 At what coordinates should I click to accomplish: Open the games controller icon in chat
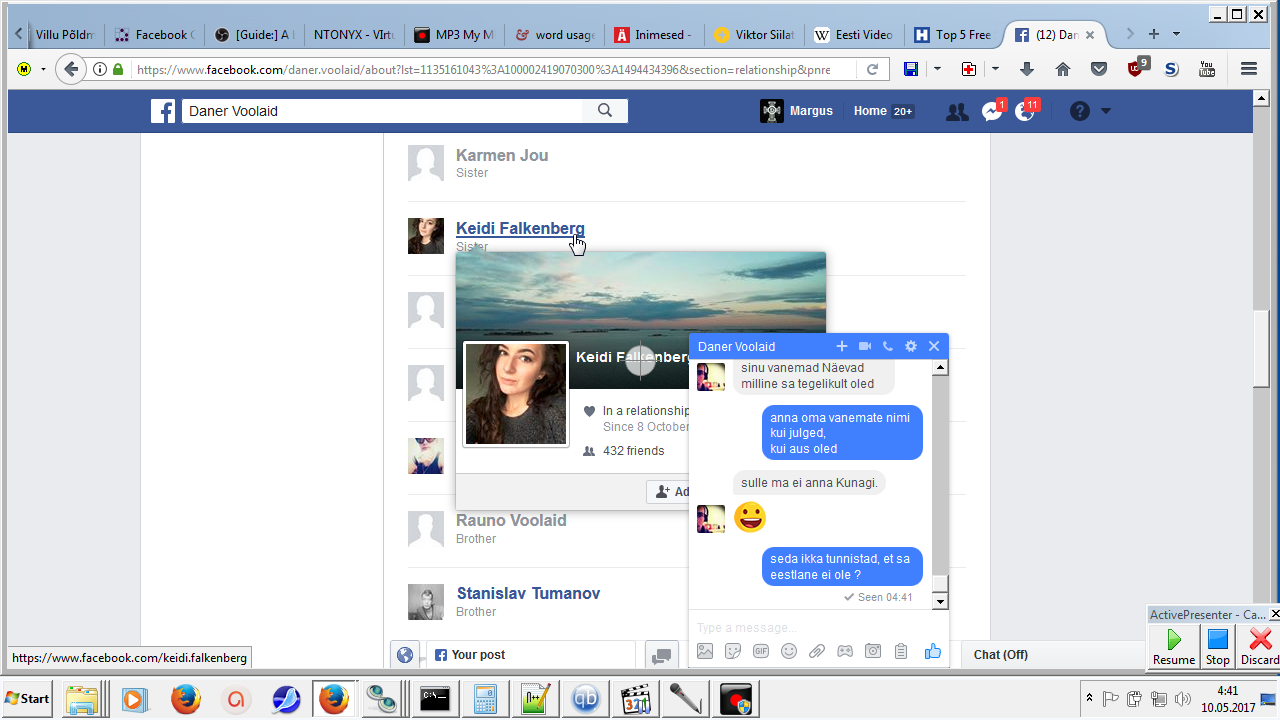(x=845, y=651)
